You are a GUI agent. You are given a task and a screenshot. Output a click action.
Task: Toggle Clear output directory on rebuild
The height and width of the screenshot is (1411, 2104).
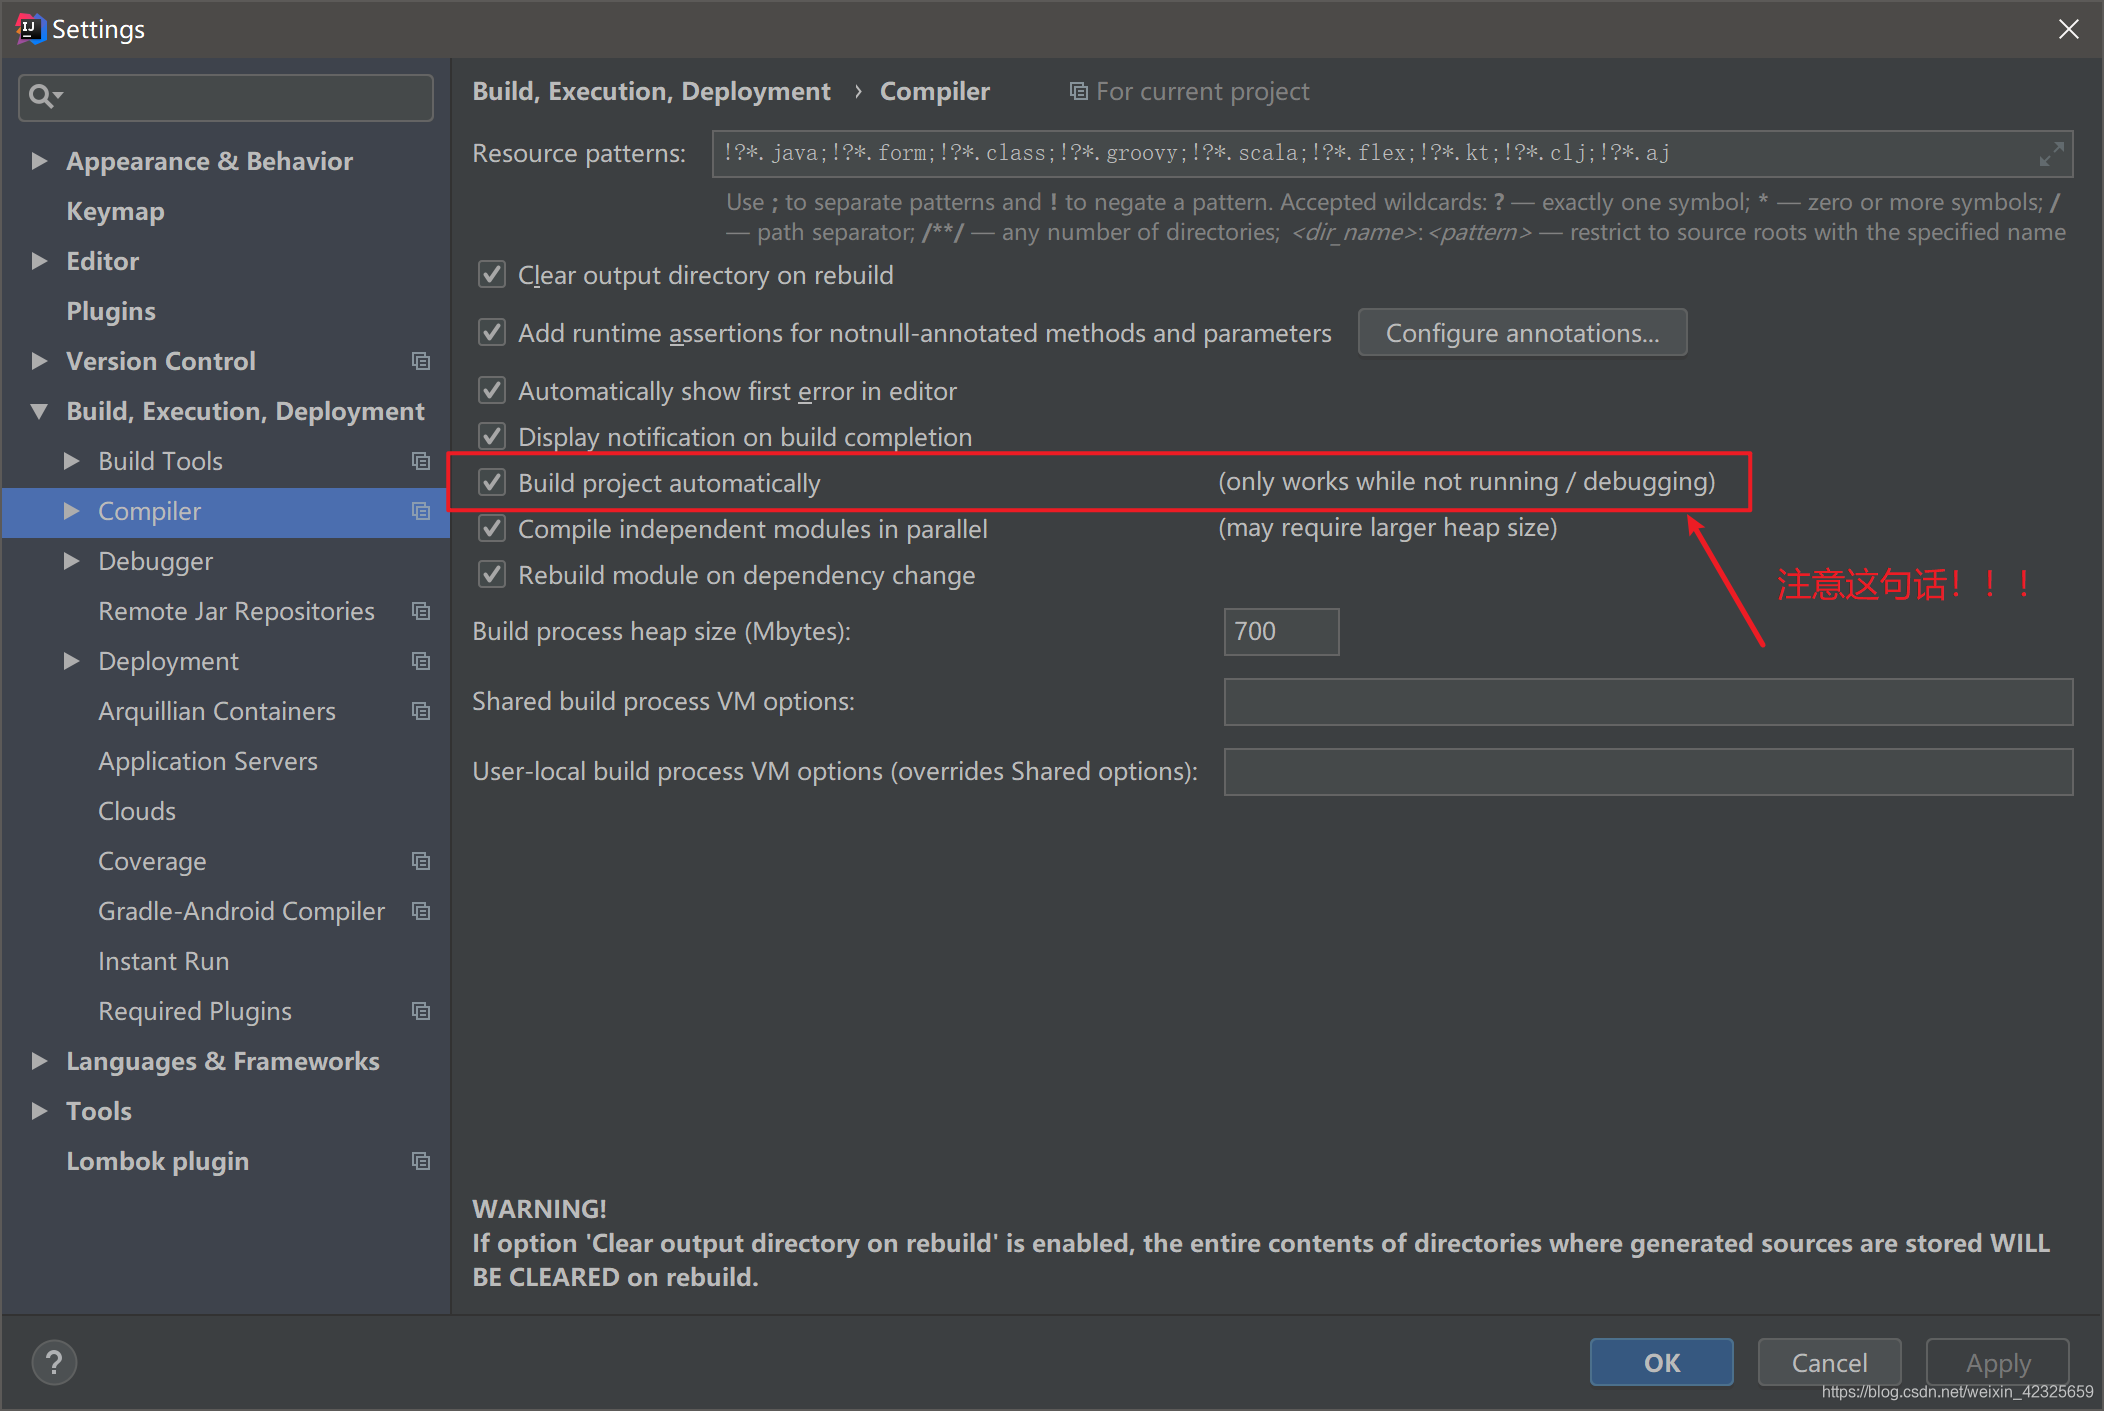click(492, 275)
